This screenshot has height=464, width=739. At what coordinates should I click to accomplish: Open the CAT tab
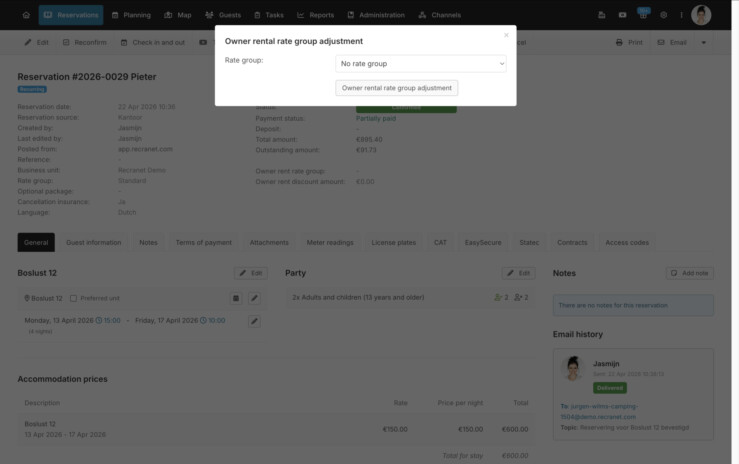440,243
